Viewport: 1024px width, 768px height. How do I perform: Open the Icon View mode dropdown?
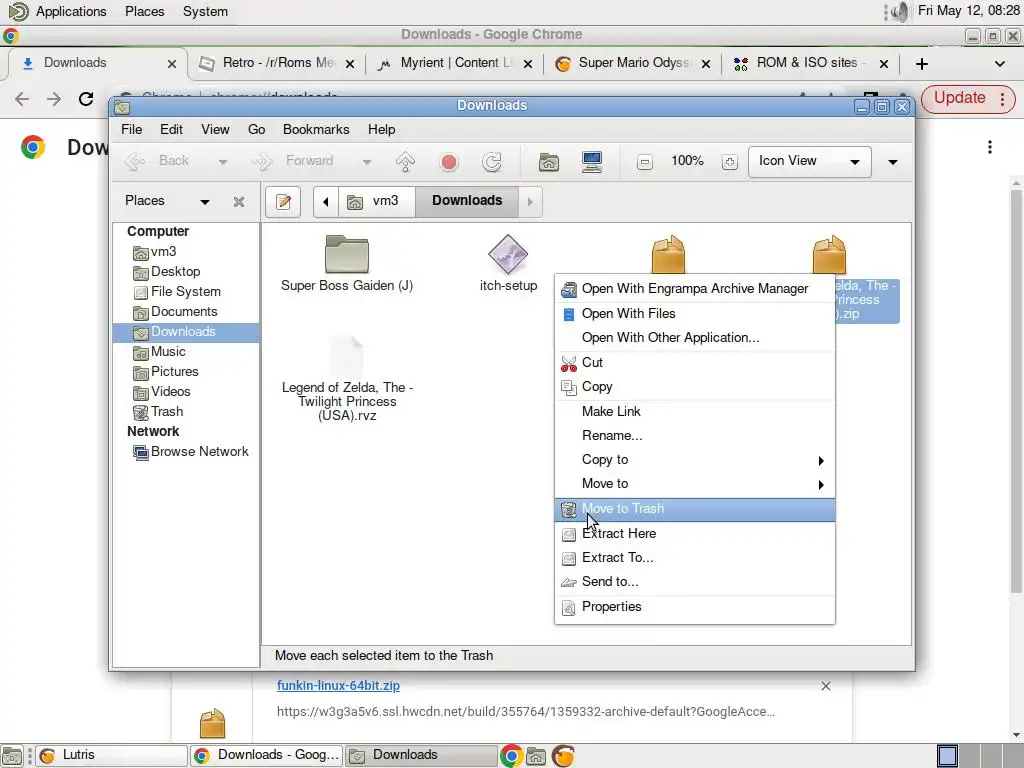(810, 161)
